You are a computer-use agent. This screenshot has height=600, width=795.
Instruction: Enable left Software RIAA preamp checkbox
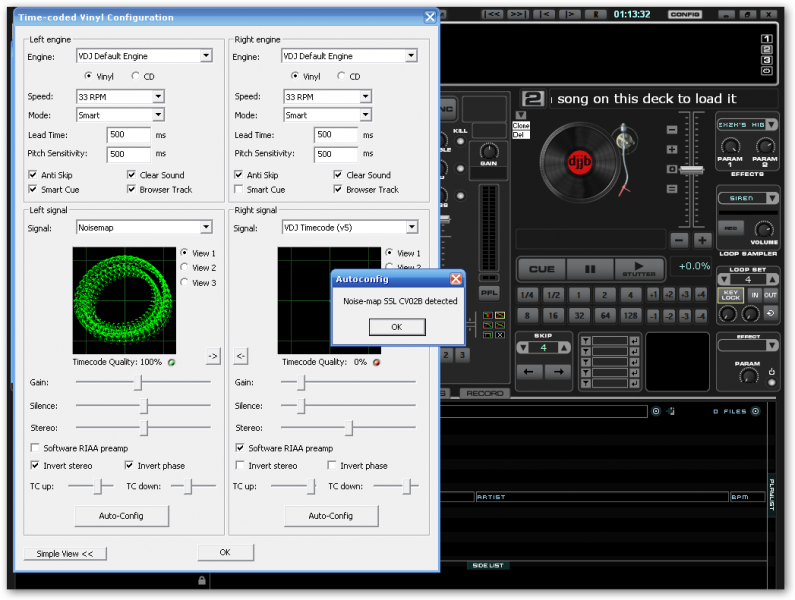[35, 448]
